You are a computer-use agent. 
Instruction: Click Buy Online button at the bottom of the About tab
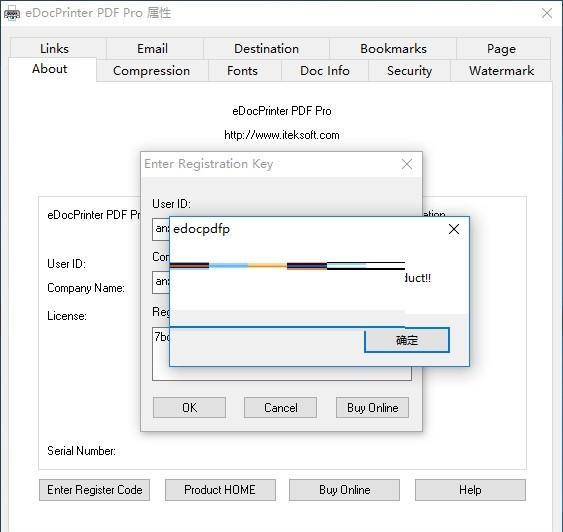click(x=344, y=490)
